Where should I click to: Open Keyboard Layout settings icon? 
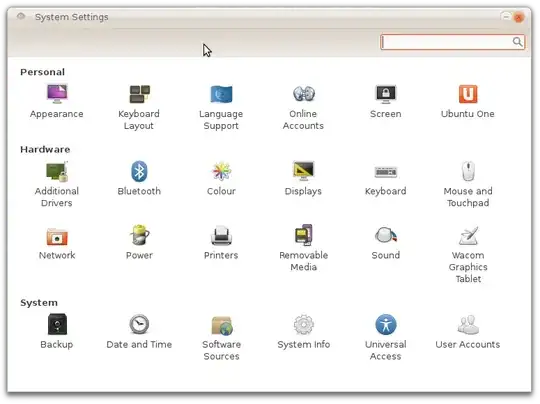coord(139,94)
